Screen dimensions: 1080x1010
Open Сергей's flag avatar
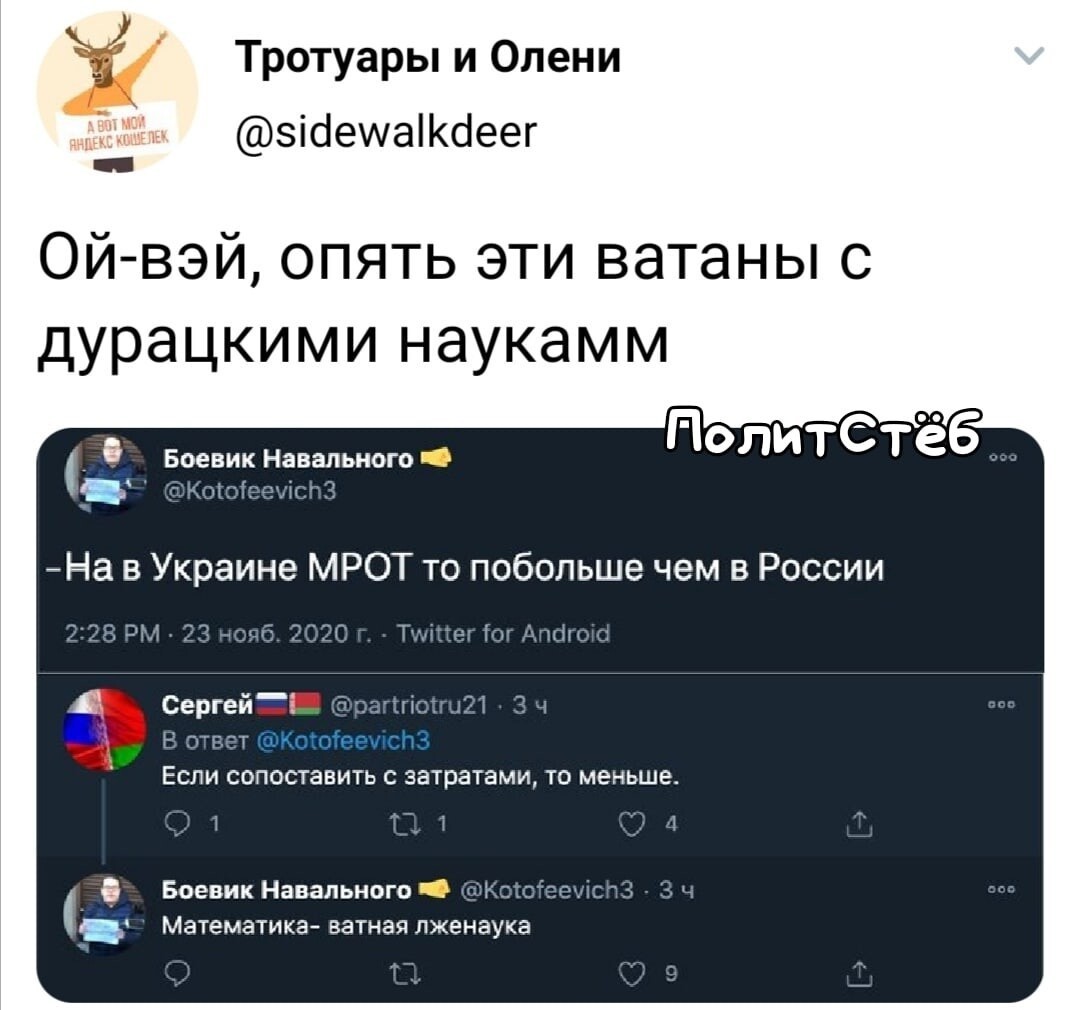[x=105, y=729]
